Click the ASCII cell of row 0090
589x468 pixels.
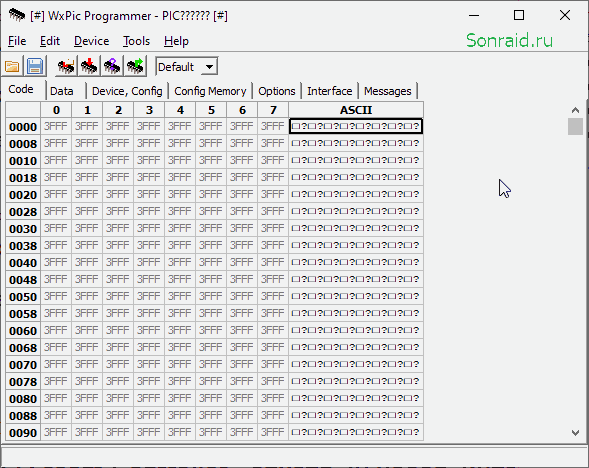click(x=356, y=432)
